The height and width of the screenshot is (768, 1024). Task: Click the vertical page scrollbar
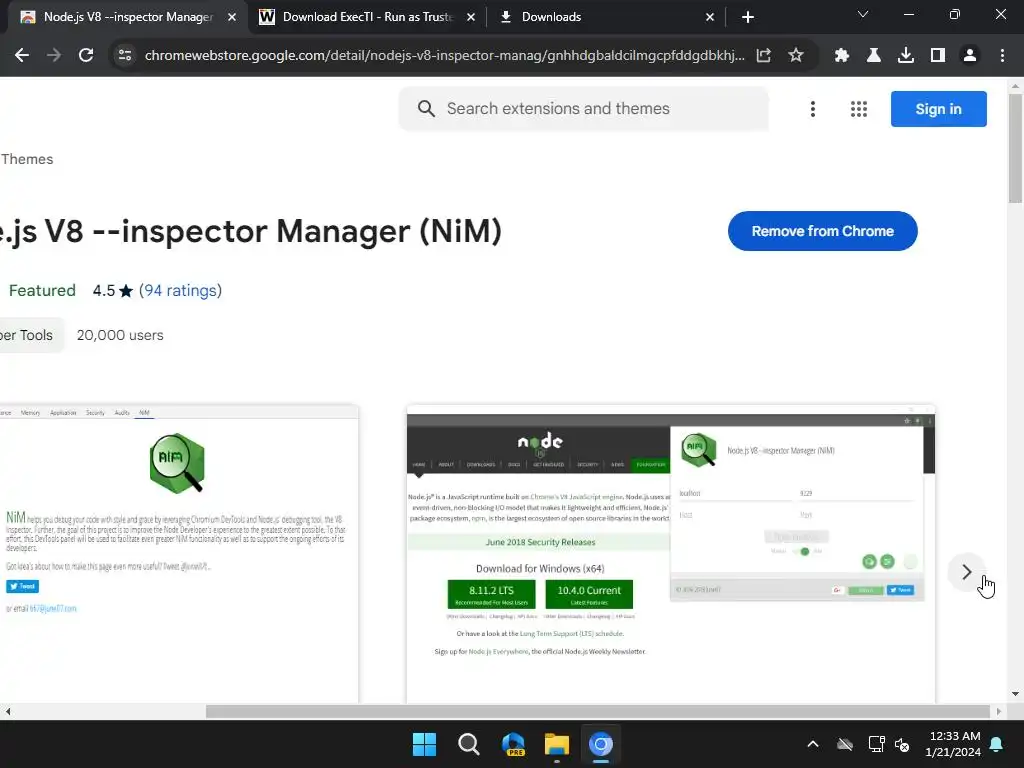(x=1015, y=148)
